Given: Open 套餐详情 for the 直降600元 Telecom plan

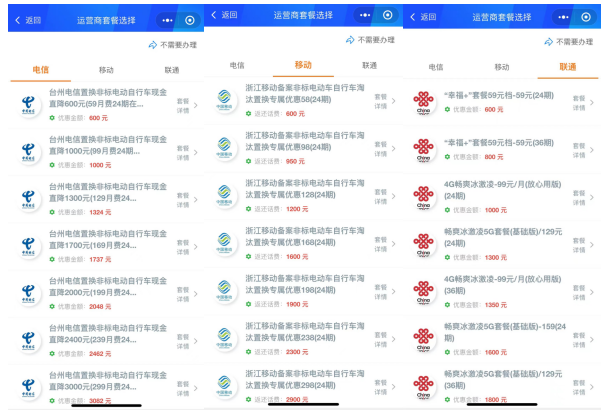Looking at the screenshot, I should point(183,106).
